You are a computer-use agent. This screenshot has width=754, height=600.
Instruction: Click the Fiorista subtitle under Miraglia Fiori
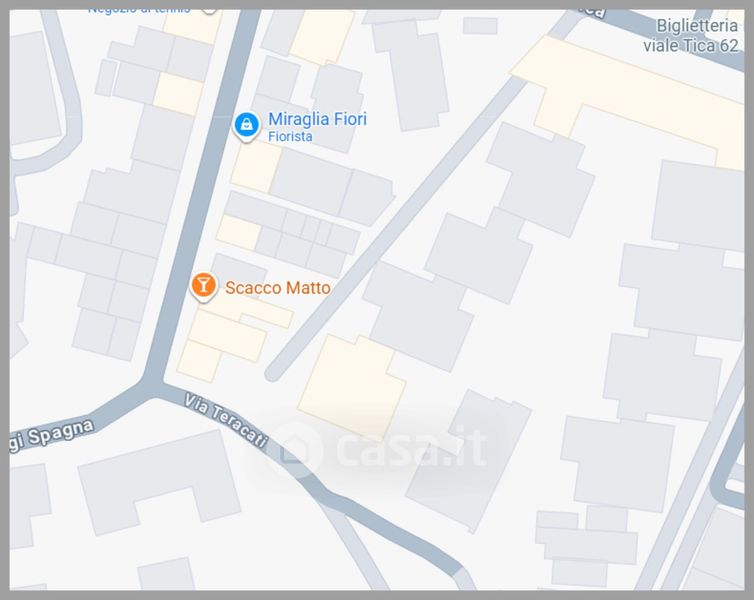pos(290,137)
